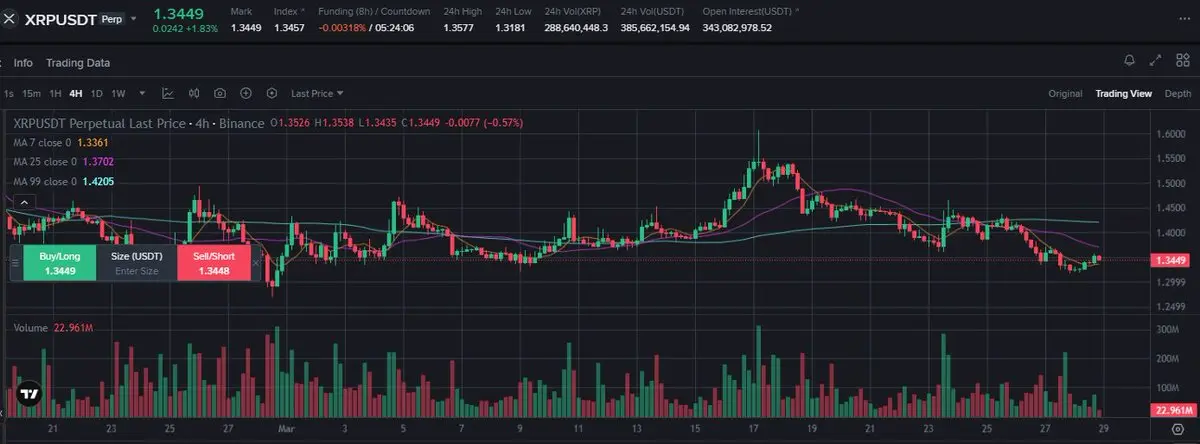This screenshot has width=1200, height=444.
Task: Select the 1s time interval
Action: tap(9, 94)
